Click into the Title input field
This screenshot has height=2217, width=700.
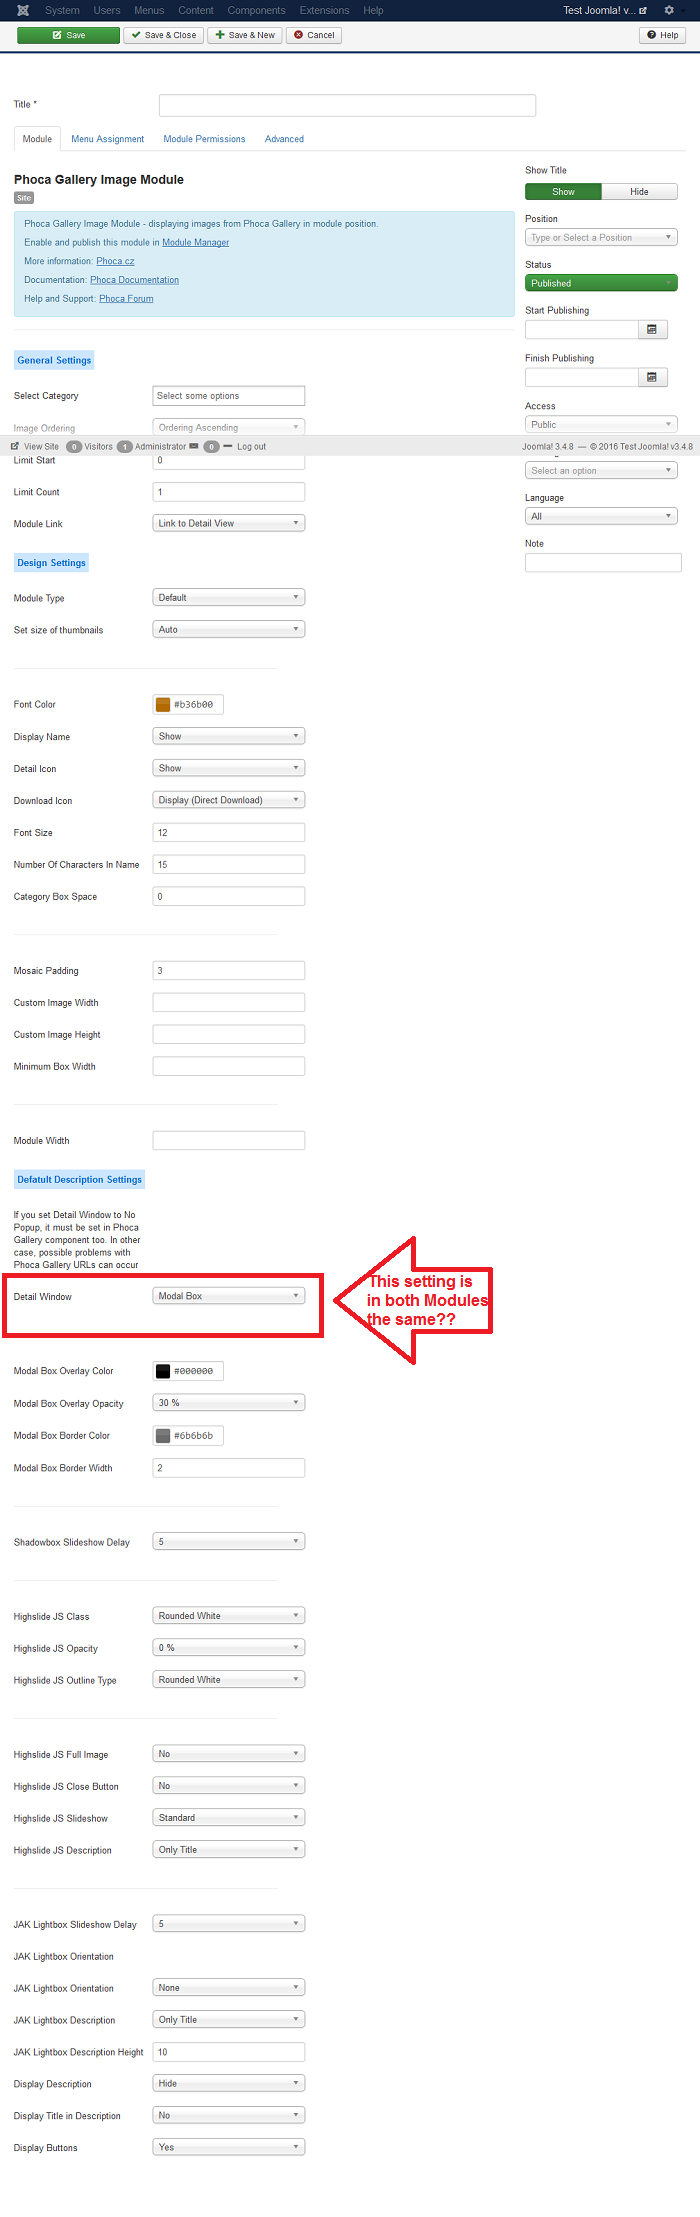point(347,105)
